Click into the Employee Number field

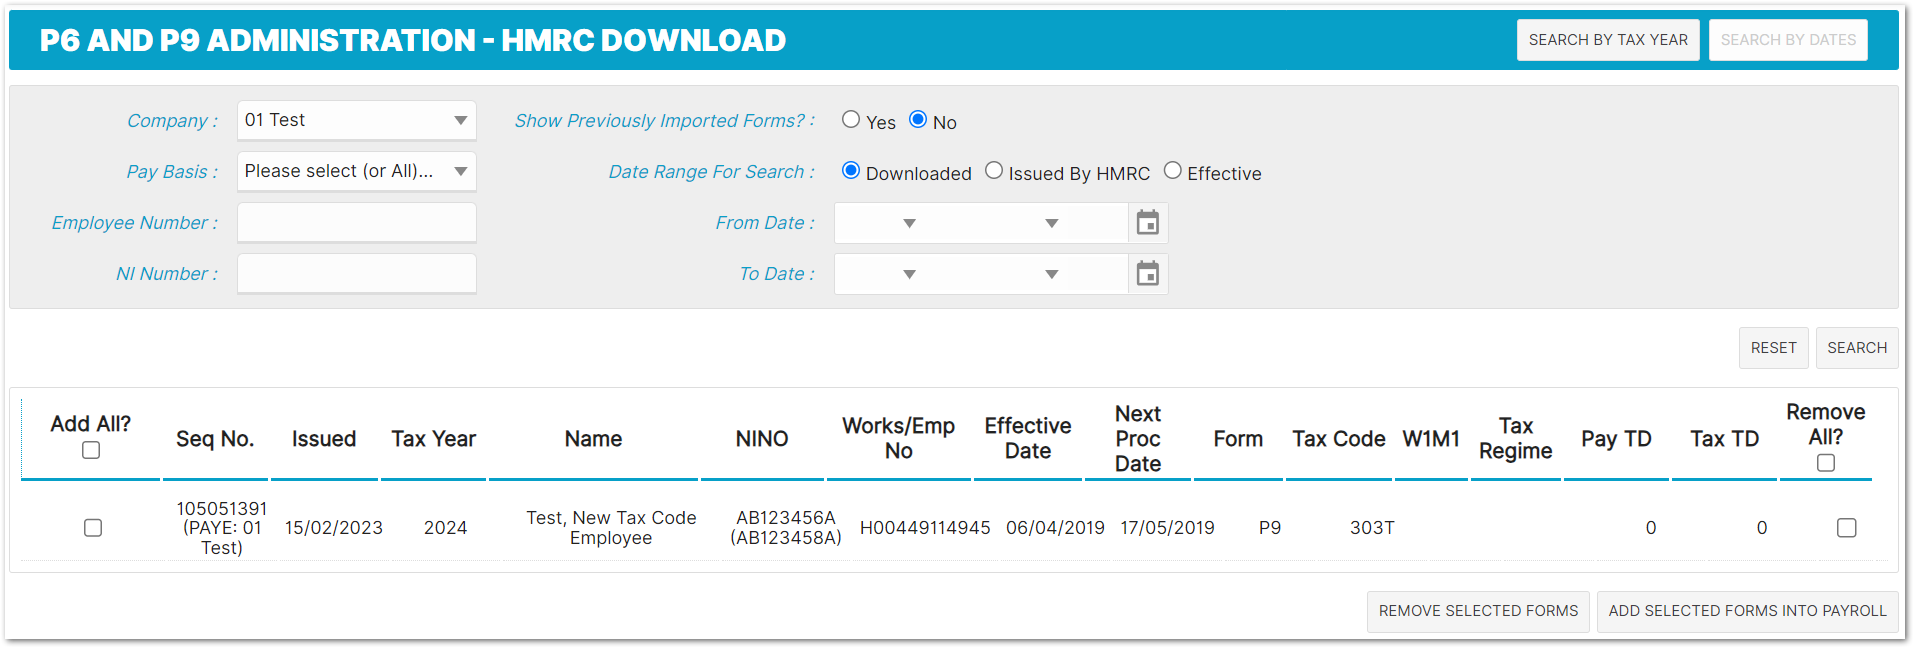(356, 223)
